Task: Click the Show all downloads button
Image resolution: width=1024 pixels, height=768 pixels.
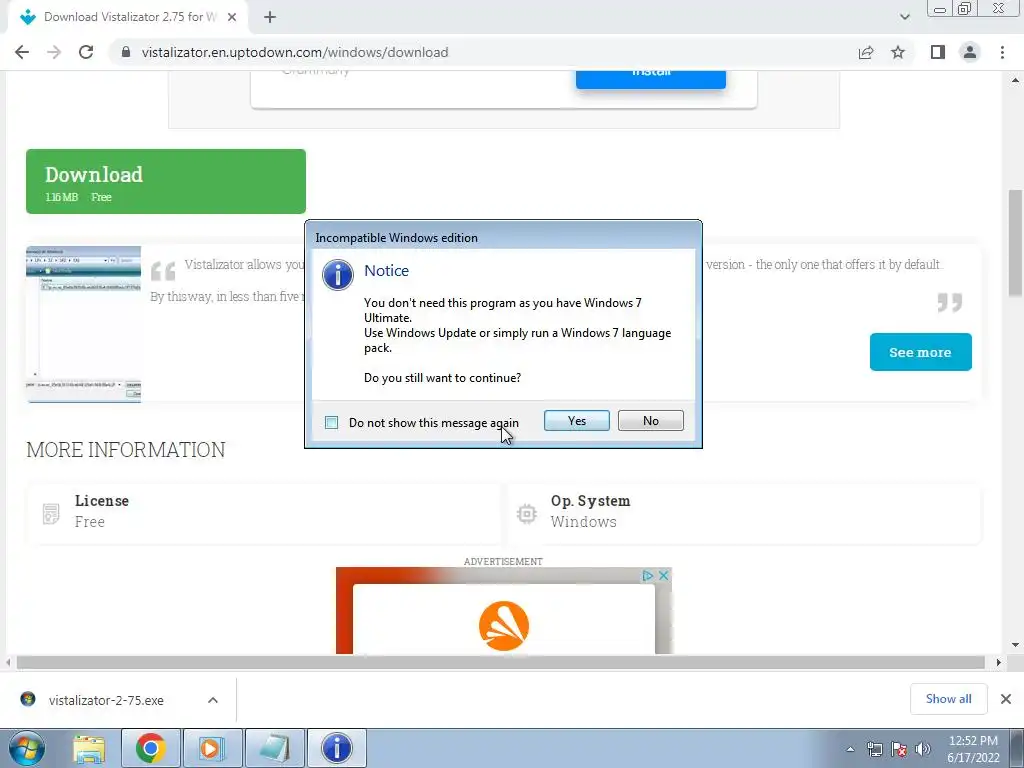Action: (x=948, y=699)
